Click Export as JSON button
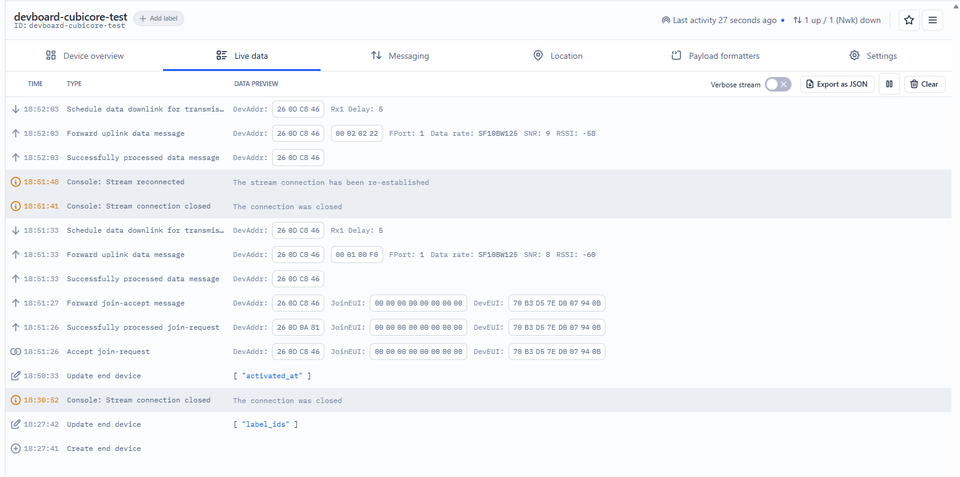 tap(837, 85)
